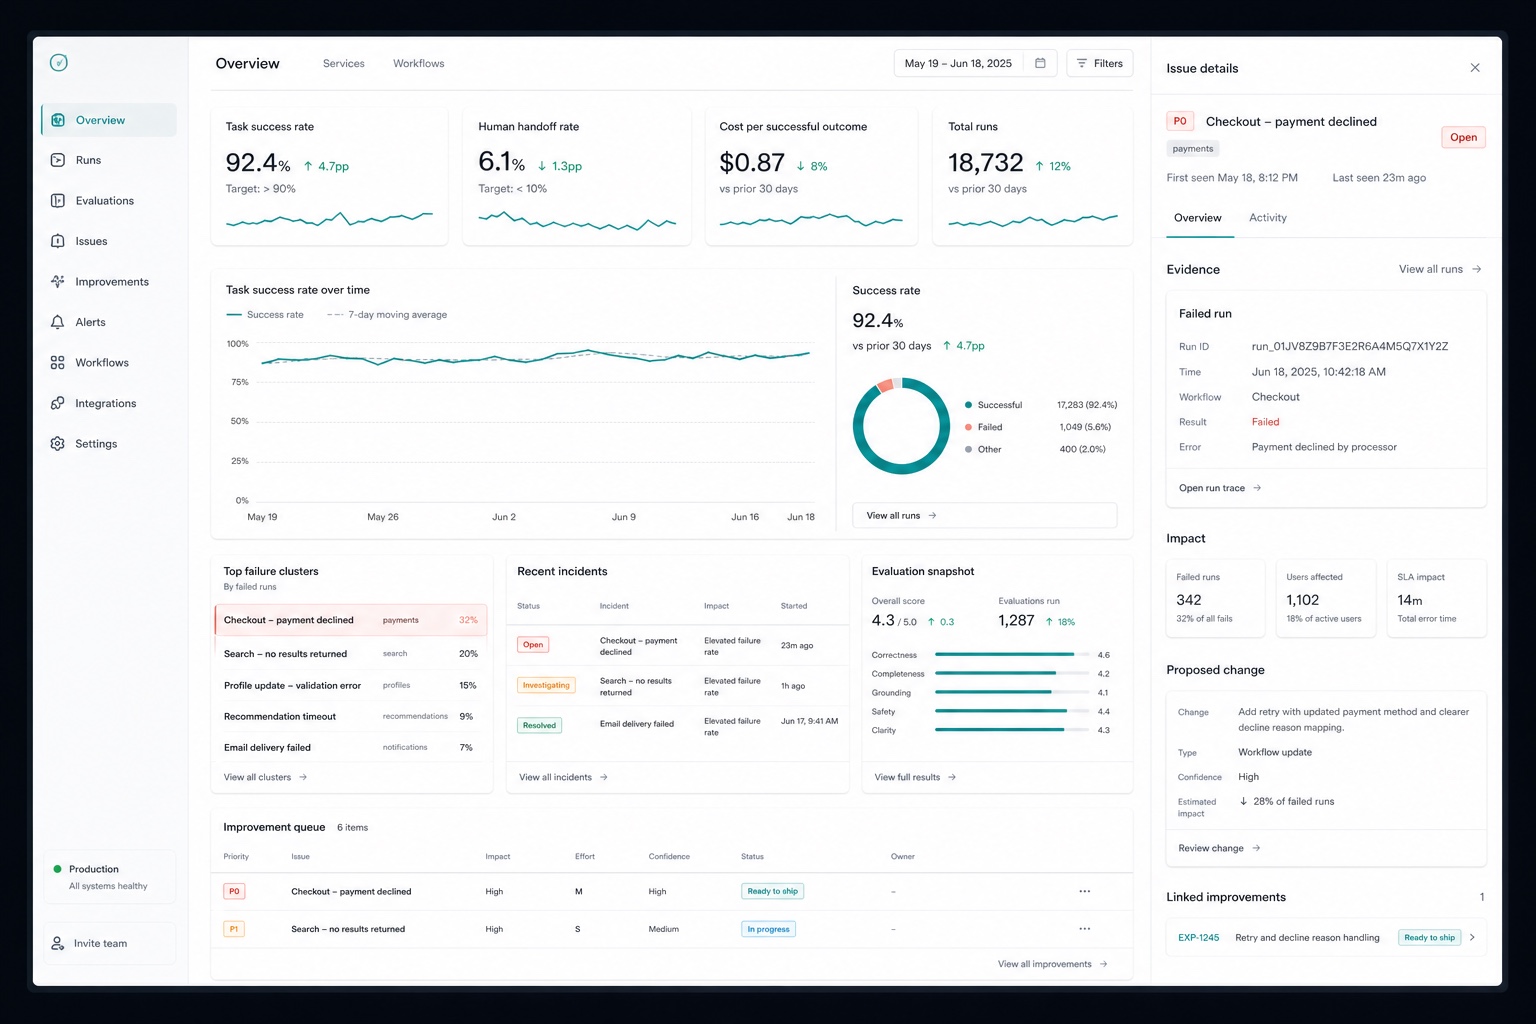The height and width of the screenshot is (1024, 1536).
Task: Click arrow icon beside View full results
Action: click(952, 777)
